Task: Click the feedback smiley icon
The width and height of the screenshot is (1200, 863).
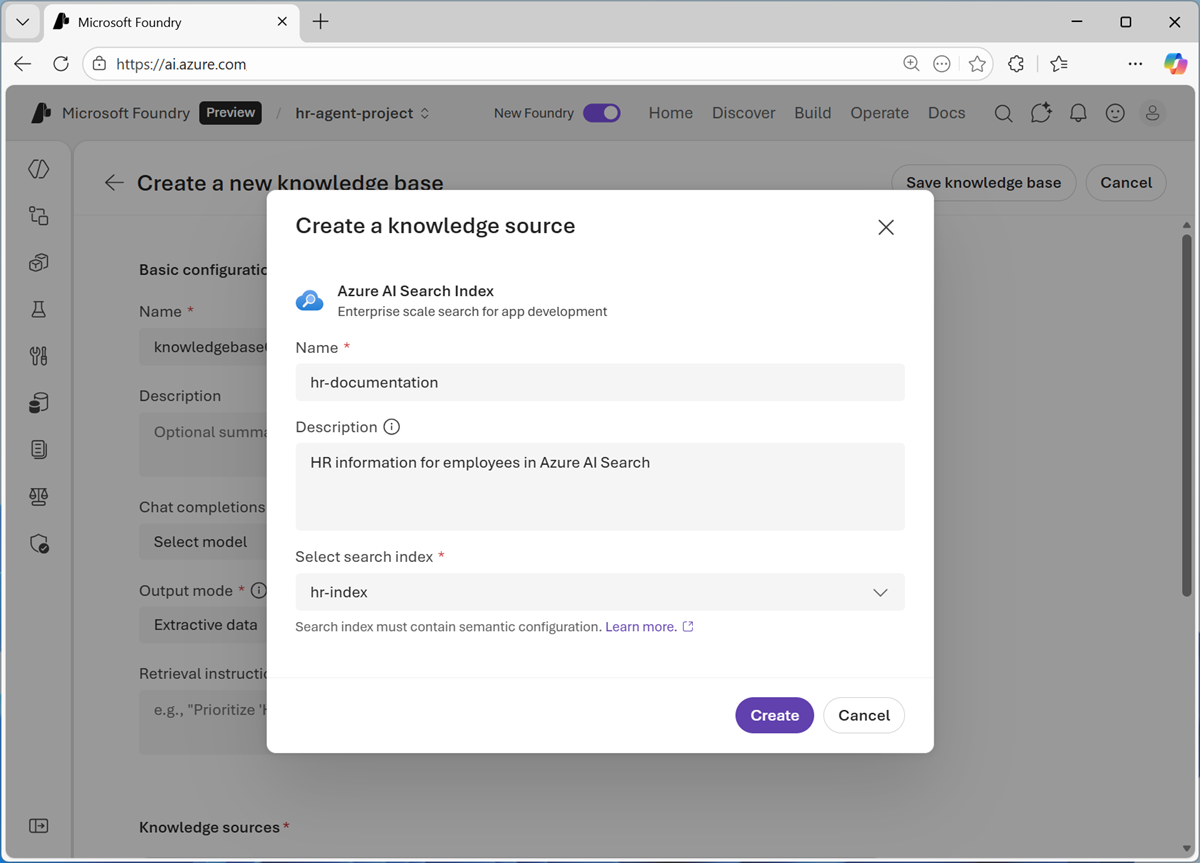Action: click(x=1115, y=113)
